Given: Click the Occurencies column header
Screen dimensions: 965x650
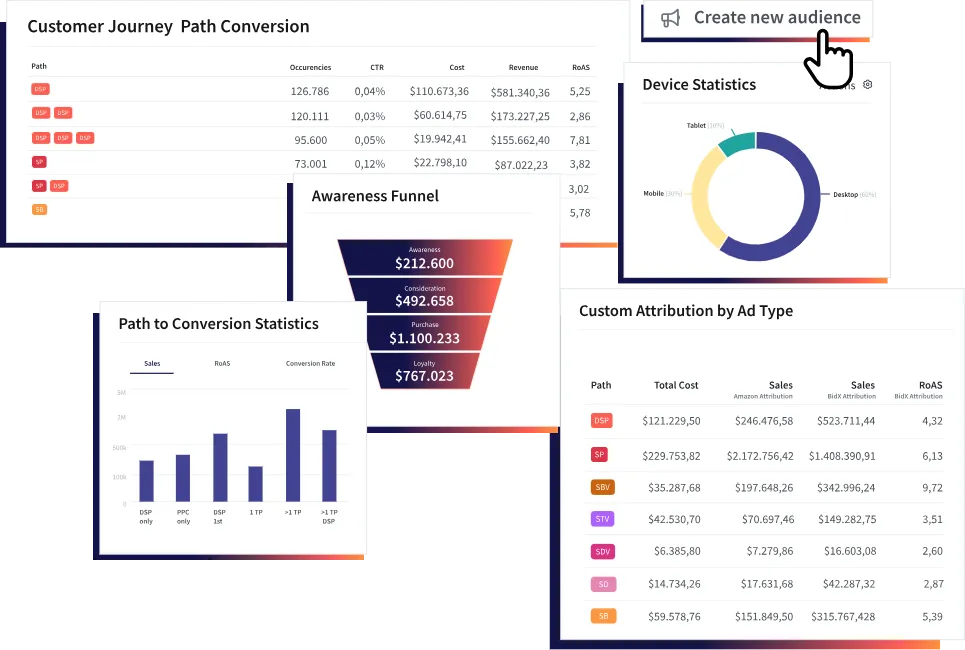Looking at the screenshot, I should [310, 67].
